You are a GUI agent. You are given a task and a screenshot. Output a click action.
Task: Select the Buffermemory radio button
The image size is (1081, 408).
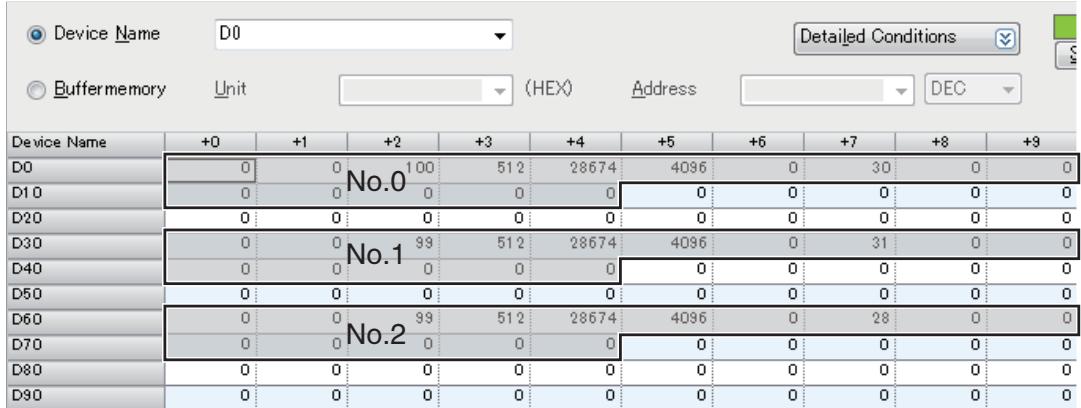point(35,90)
